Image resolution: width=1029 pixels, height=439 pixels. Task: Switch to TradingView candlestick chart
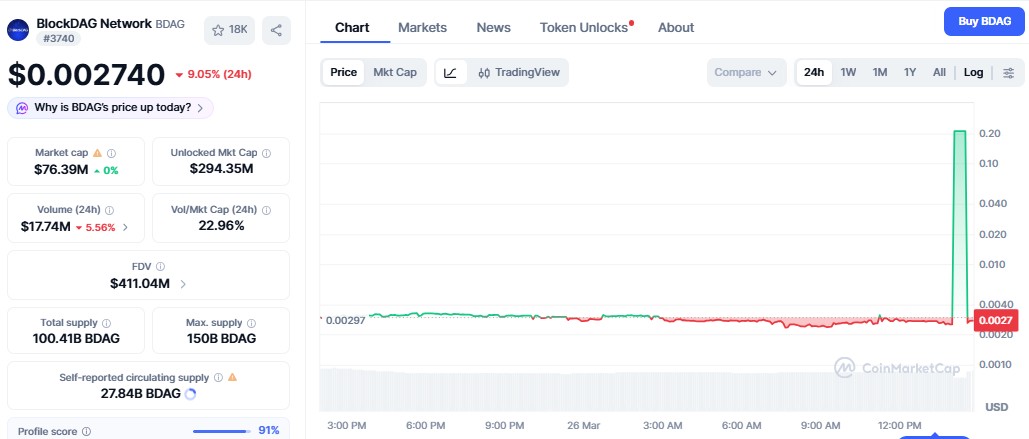pyautogui.click(x=518, y=72)
